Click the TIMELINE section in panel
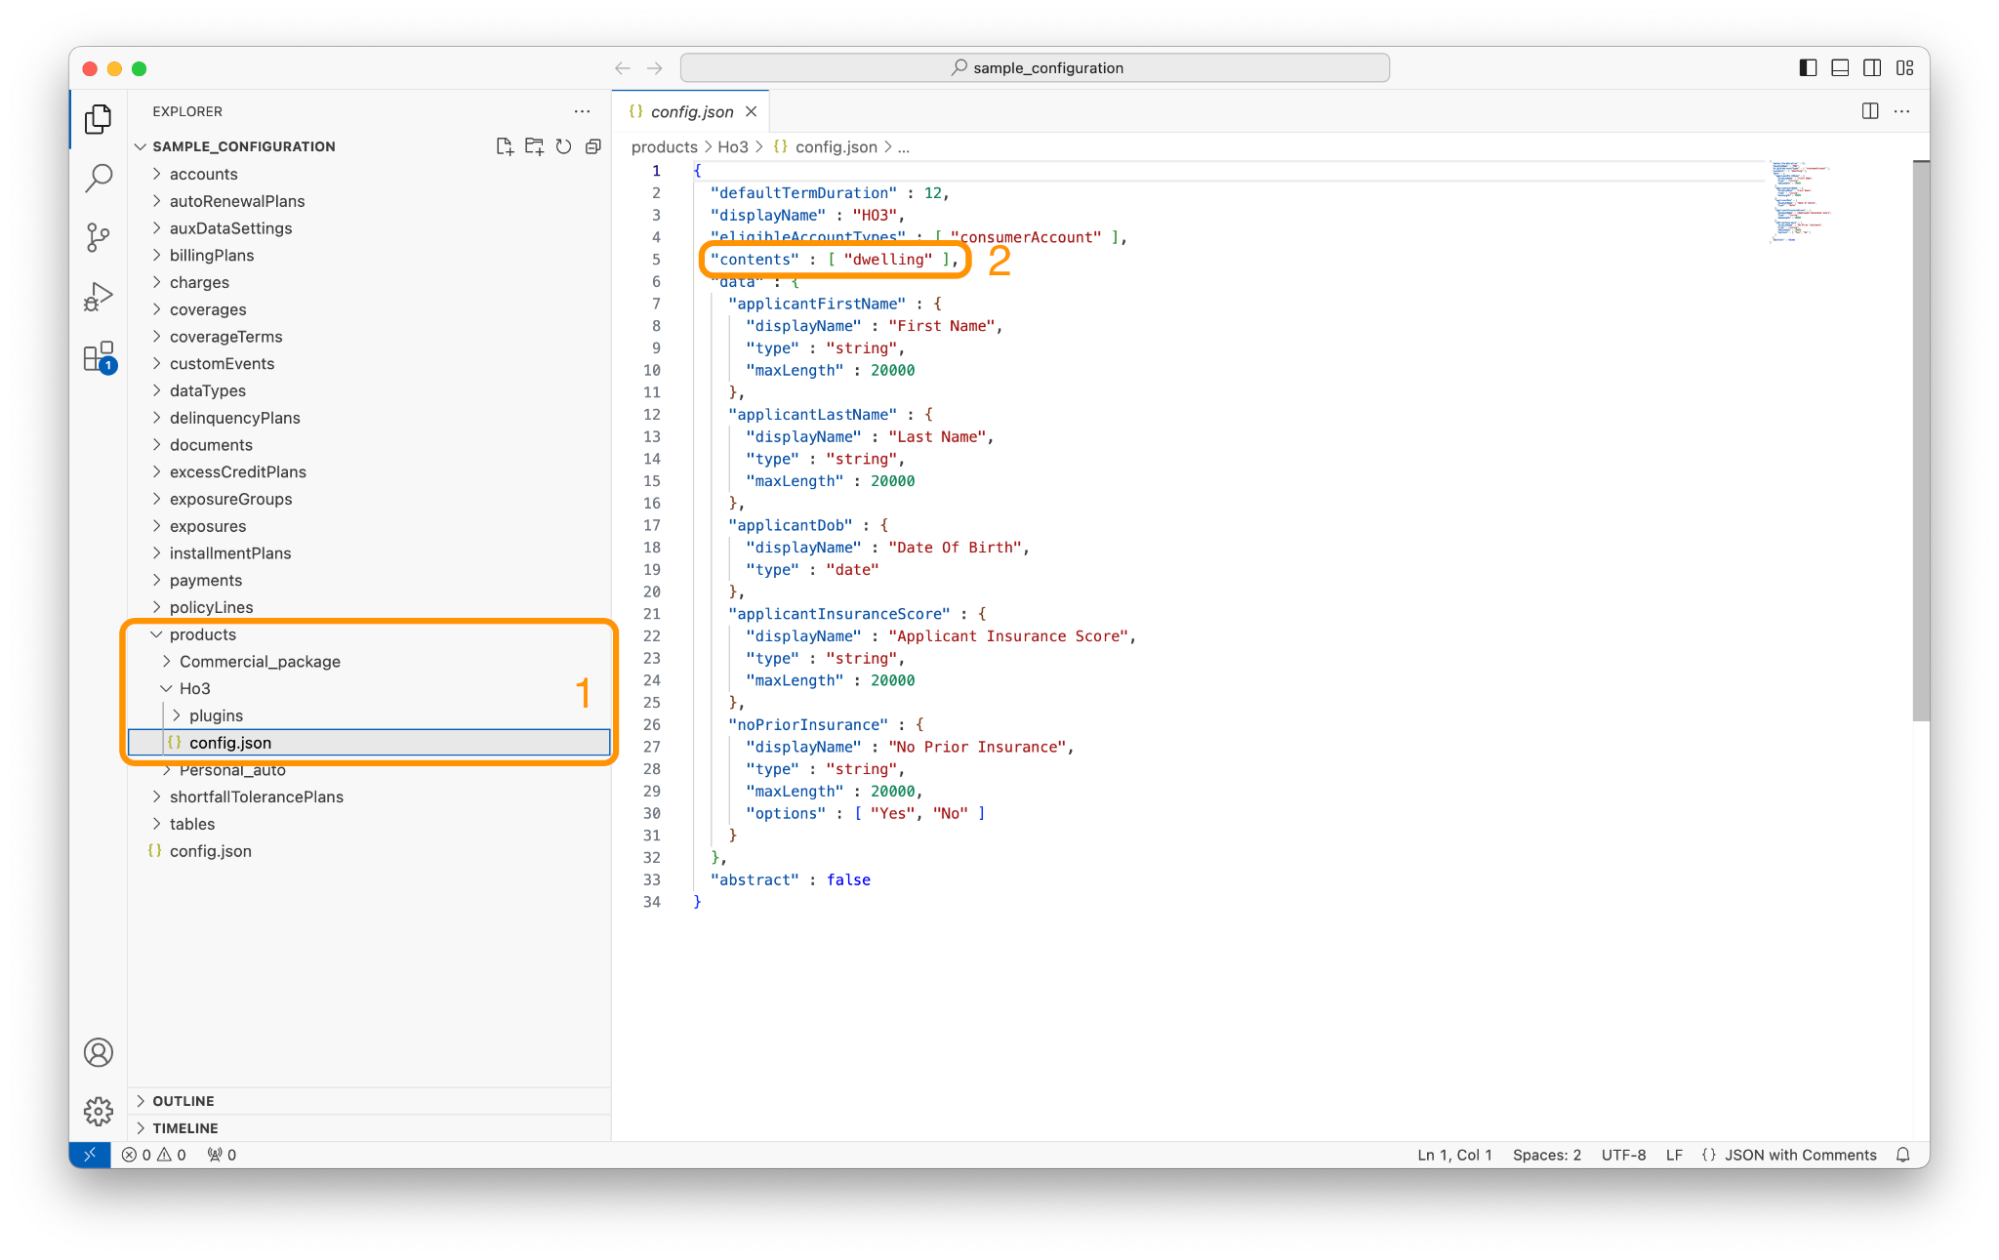1999x1260 pixels. coord(186,1126)
